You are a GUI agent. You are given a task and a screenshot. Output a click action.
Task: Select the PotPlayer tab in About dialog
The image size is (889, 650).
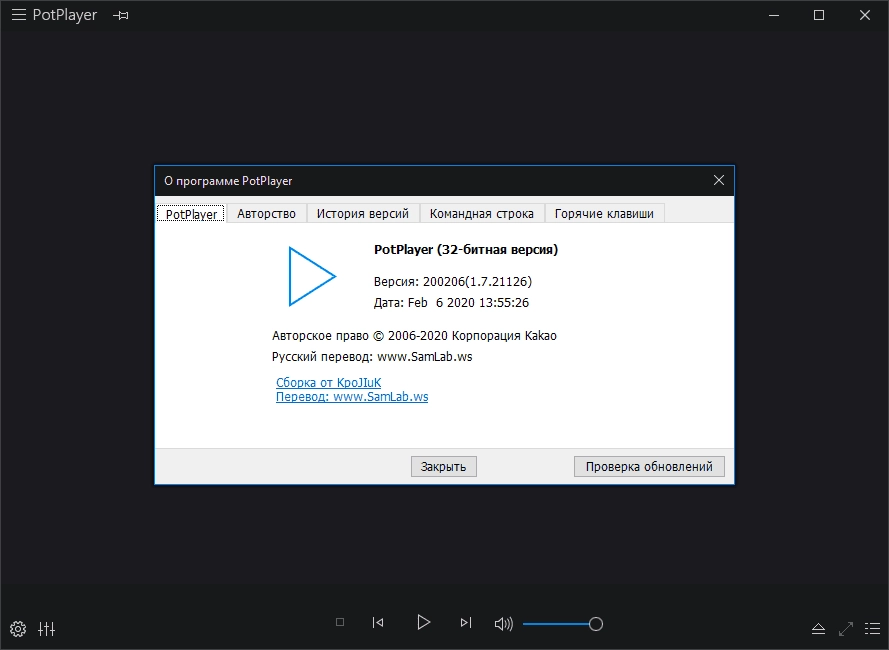pos(191,214)
